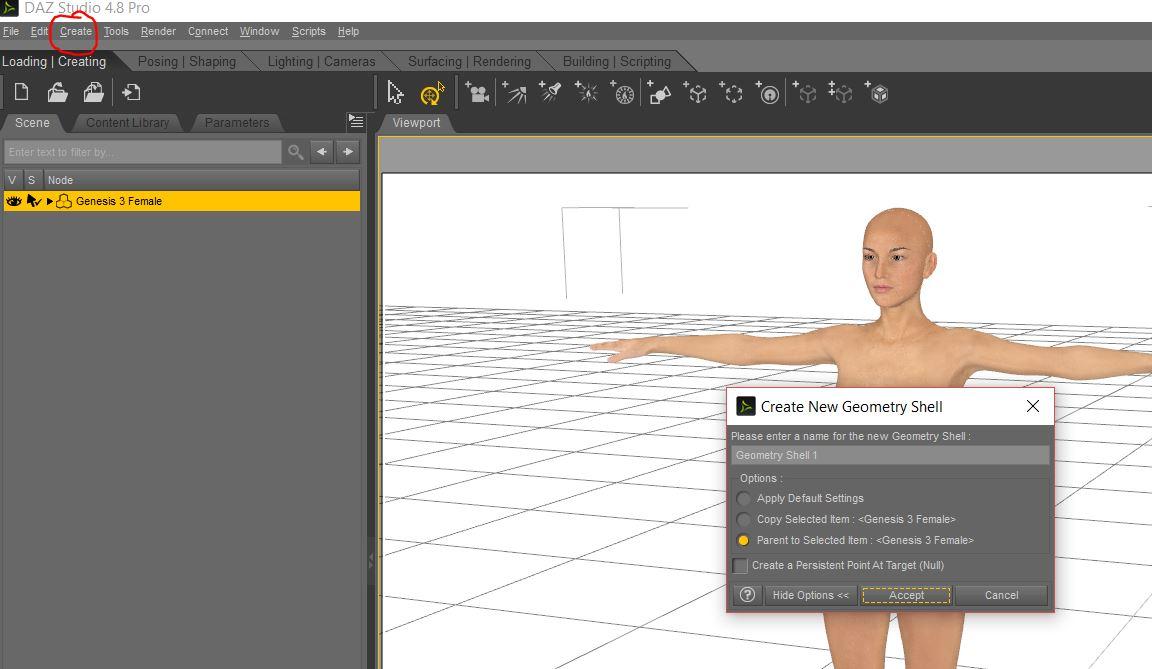Click the Geometry Shell name text field
Screen dimensions: 1152x669
pyautogui.click(x=890, y=455)
